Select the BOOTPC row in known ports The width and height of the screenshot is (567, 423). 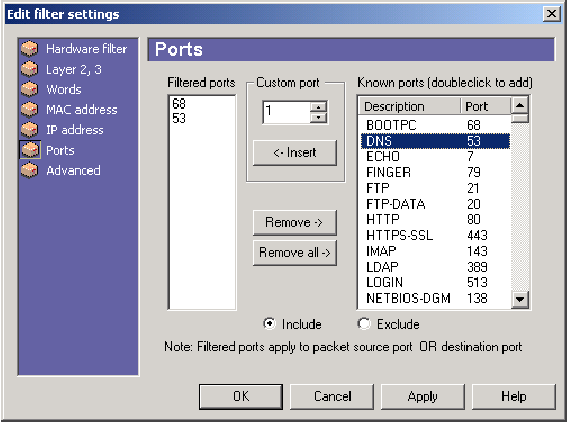pos(435,125)
